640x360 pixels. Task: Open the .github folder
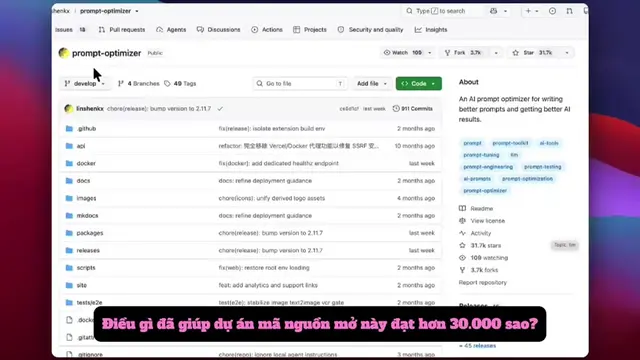click(x=86, y=129)
